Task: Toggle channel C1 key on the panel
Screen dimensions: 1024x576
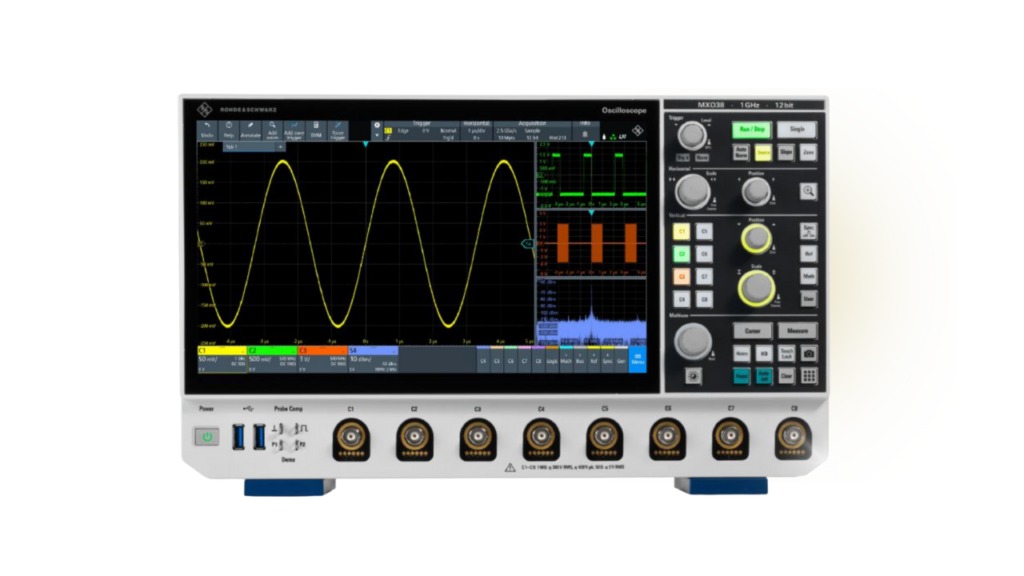Action: coord(682,231)
